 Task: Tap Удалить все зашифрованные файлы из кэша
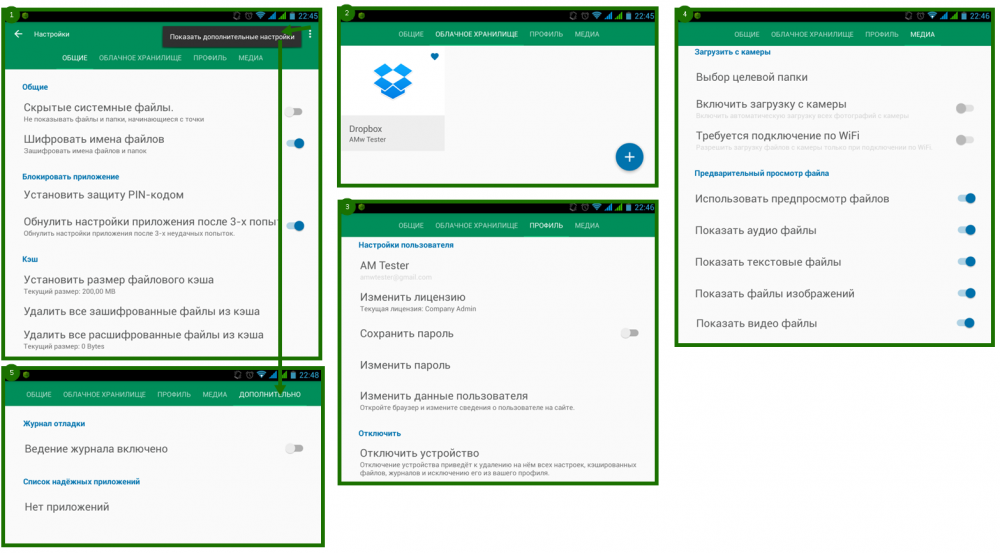click(142, 311)
